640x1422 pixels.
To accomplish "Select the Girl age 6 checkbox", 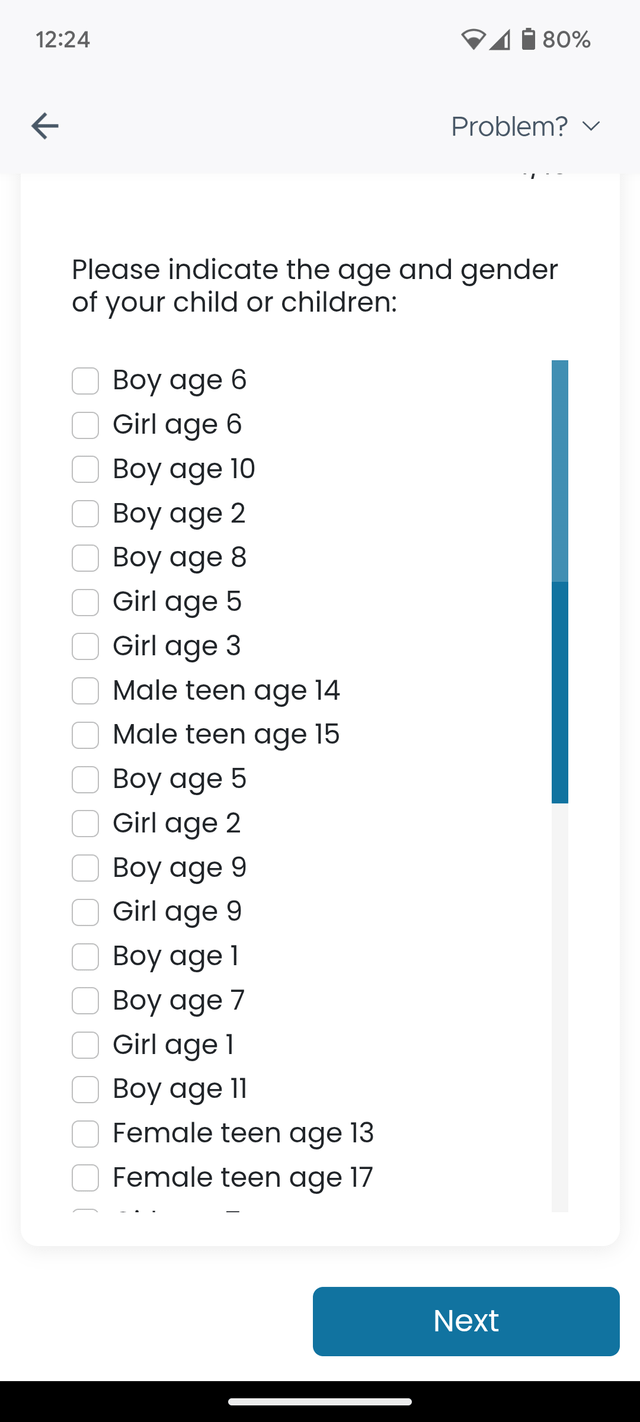I will 85,424.
